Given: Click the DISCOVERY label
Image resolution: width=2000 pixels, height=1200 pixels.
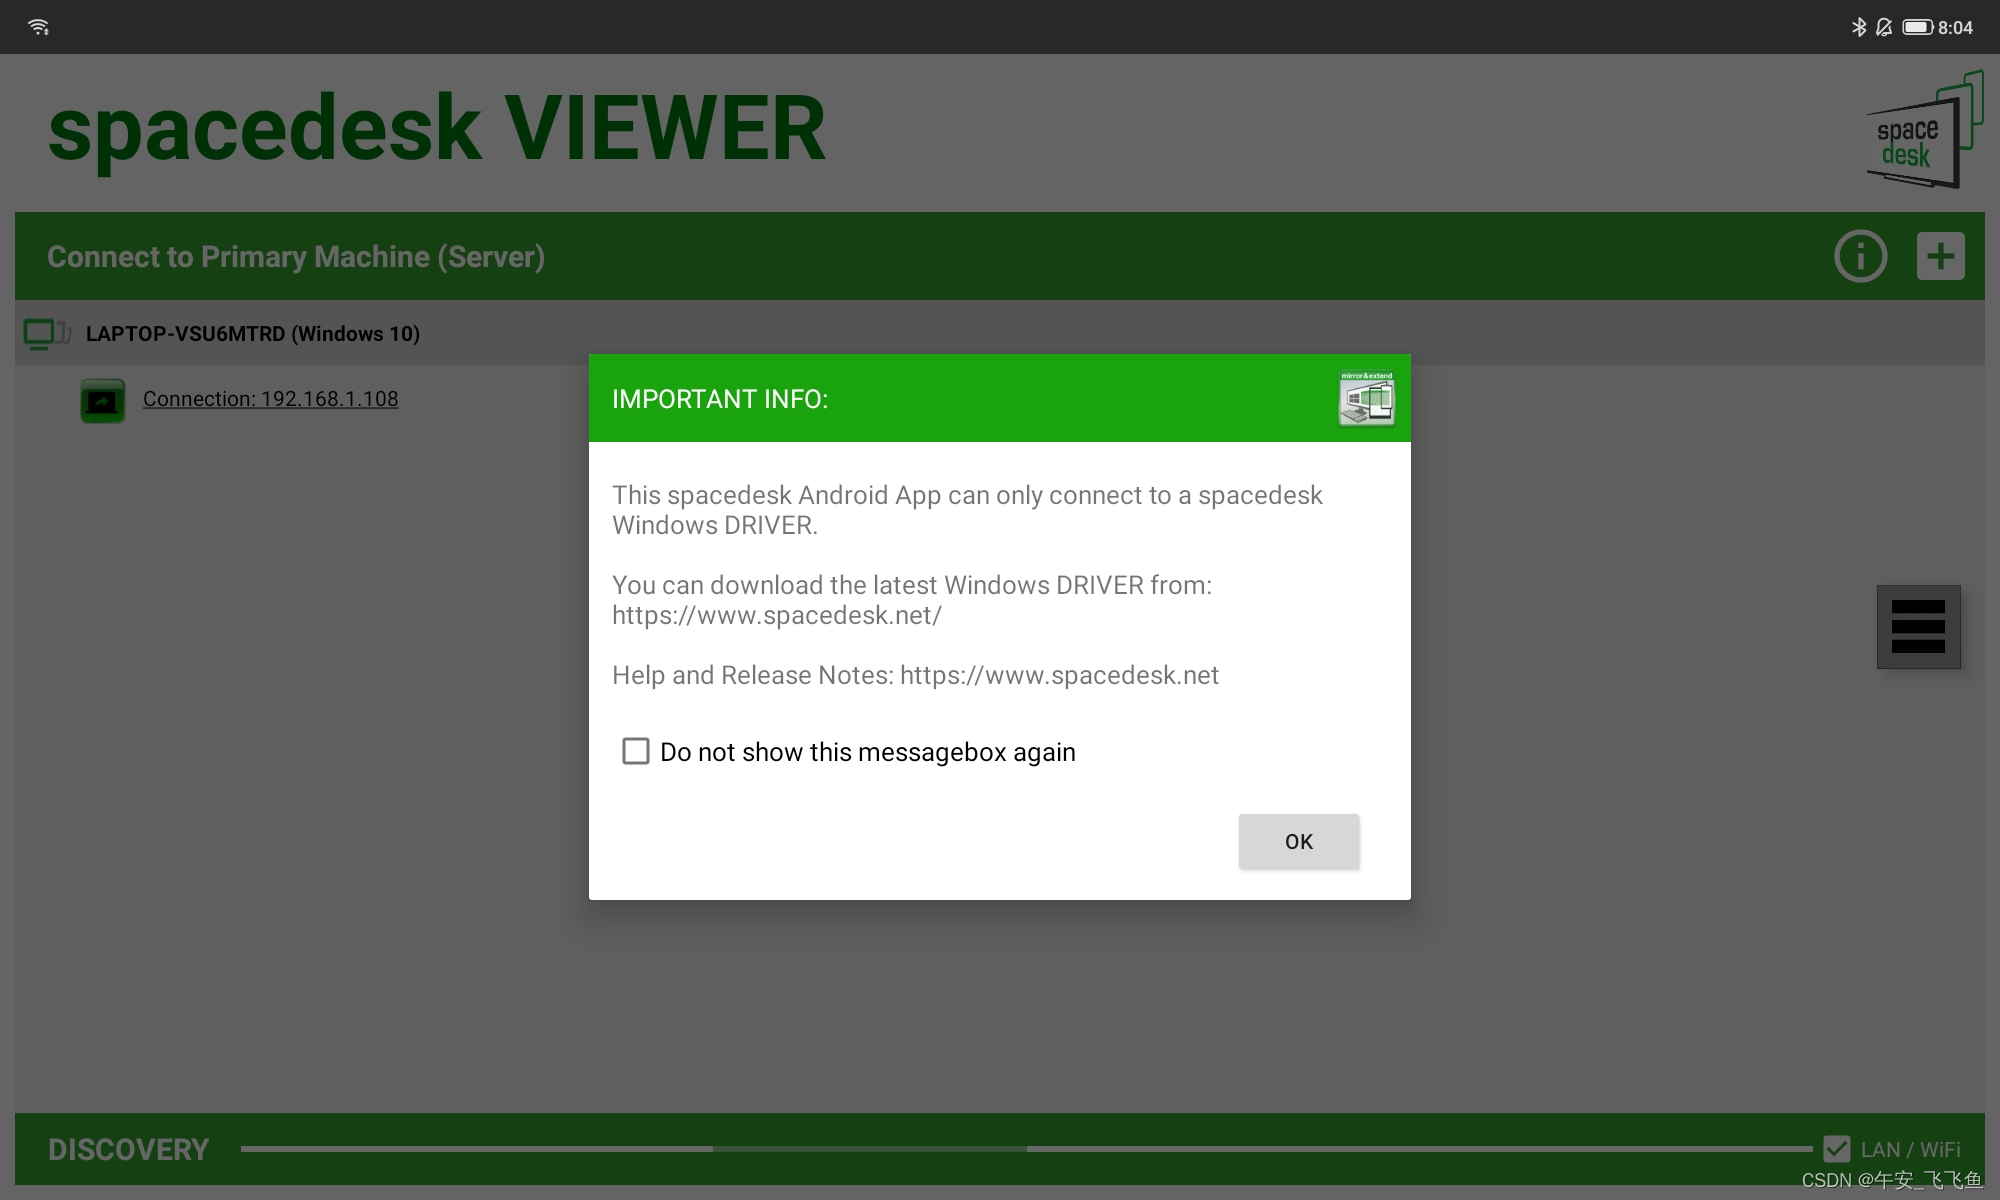Looking at the screenshot, I should coord(128,1149).
